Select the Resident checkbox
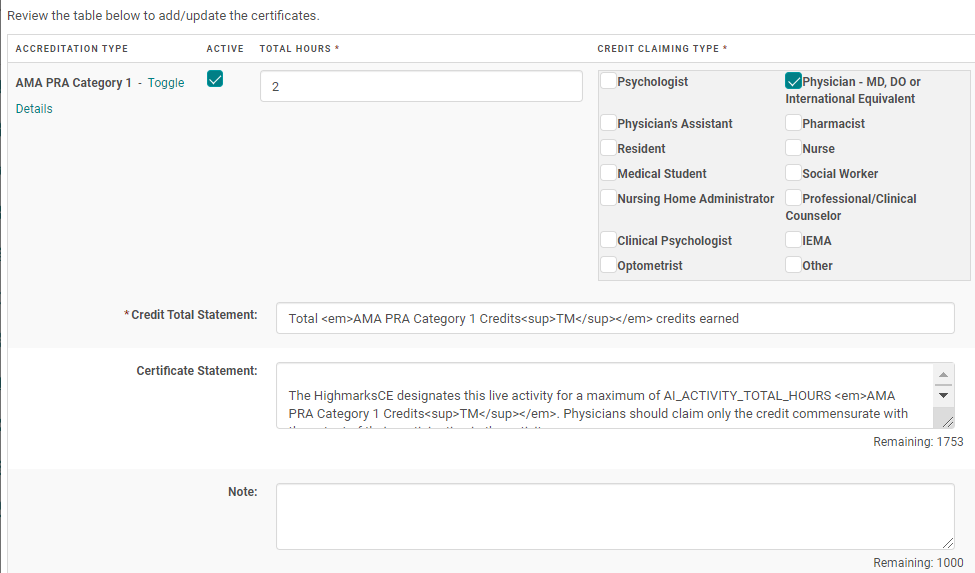The image size is (975, 573). 608,148
